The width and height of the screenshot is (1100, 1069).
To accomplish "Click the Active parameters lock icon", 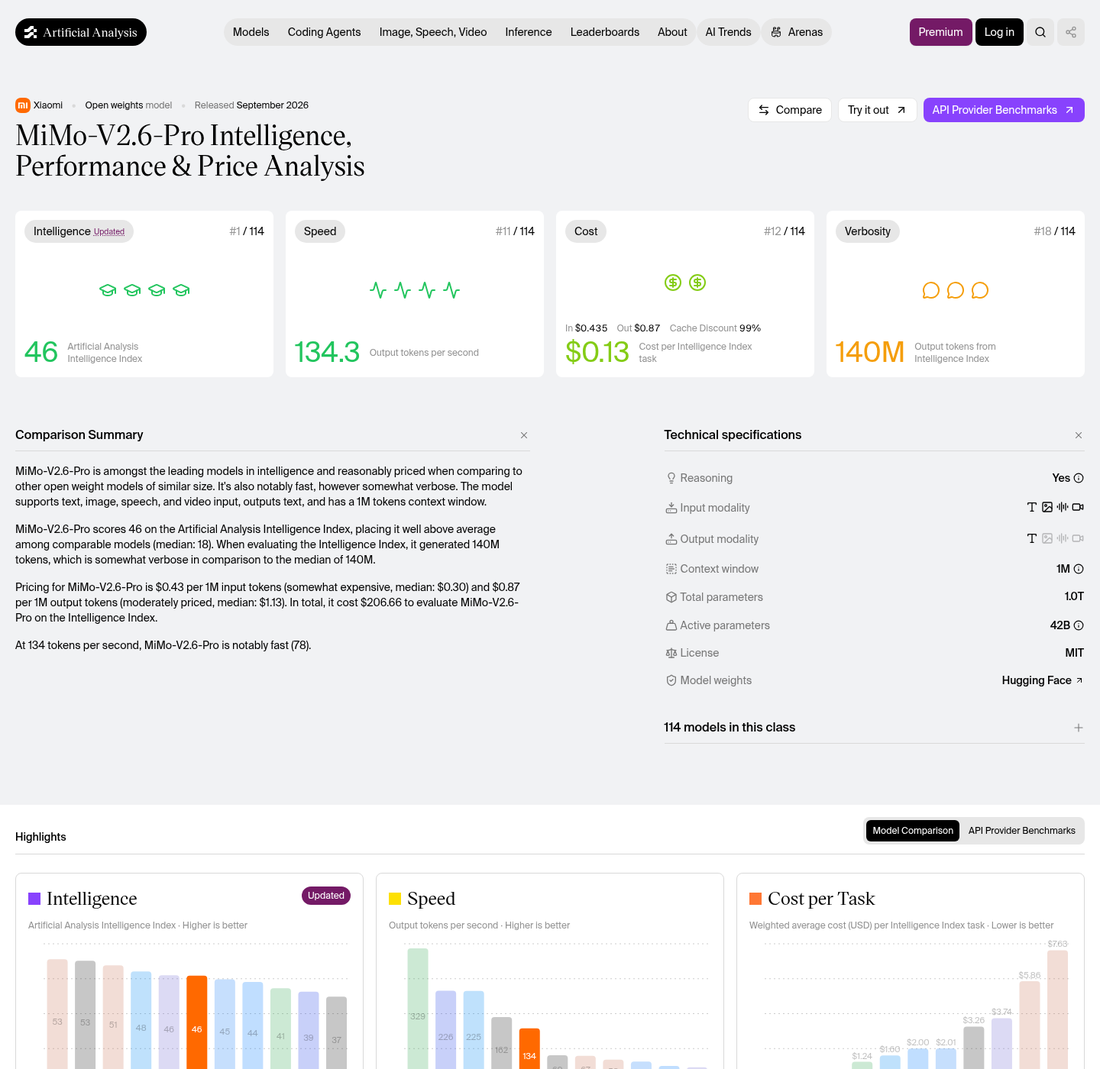I will (671, 625).
